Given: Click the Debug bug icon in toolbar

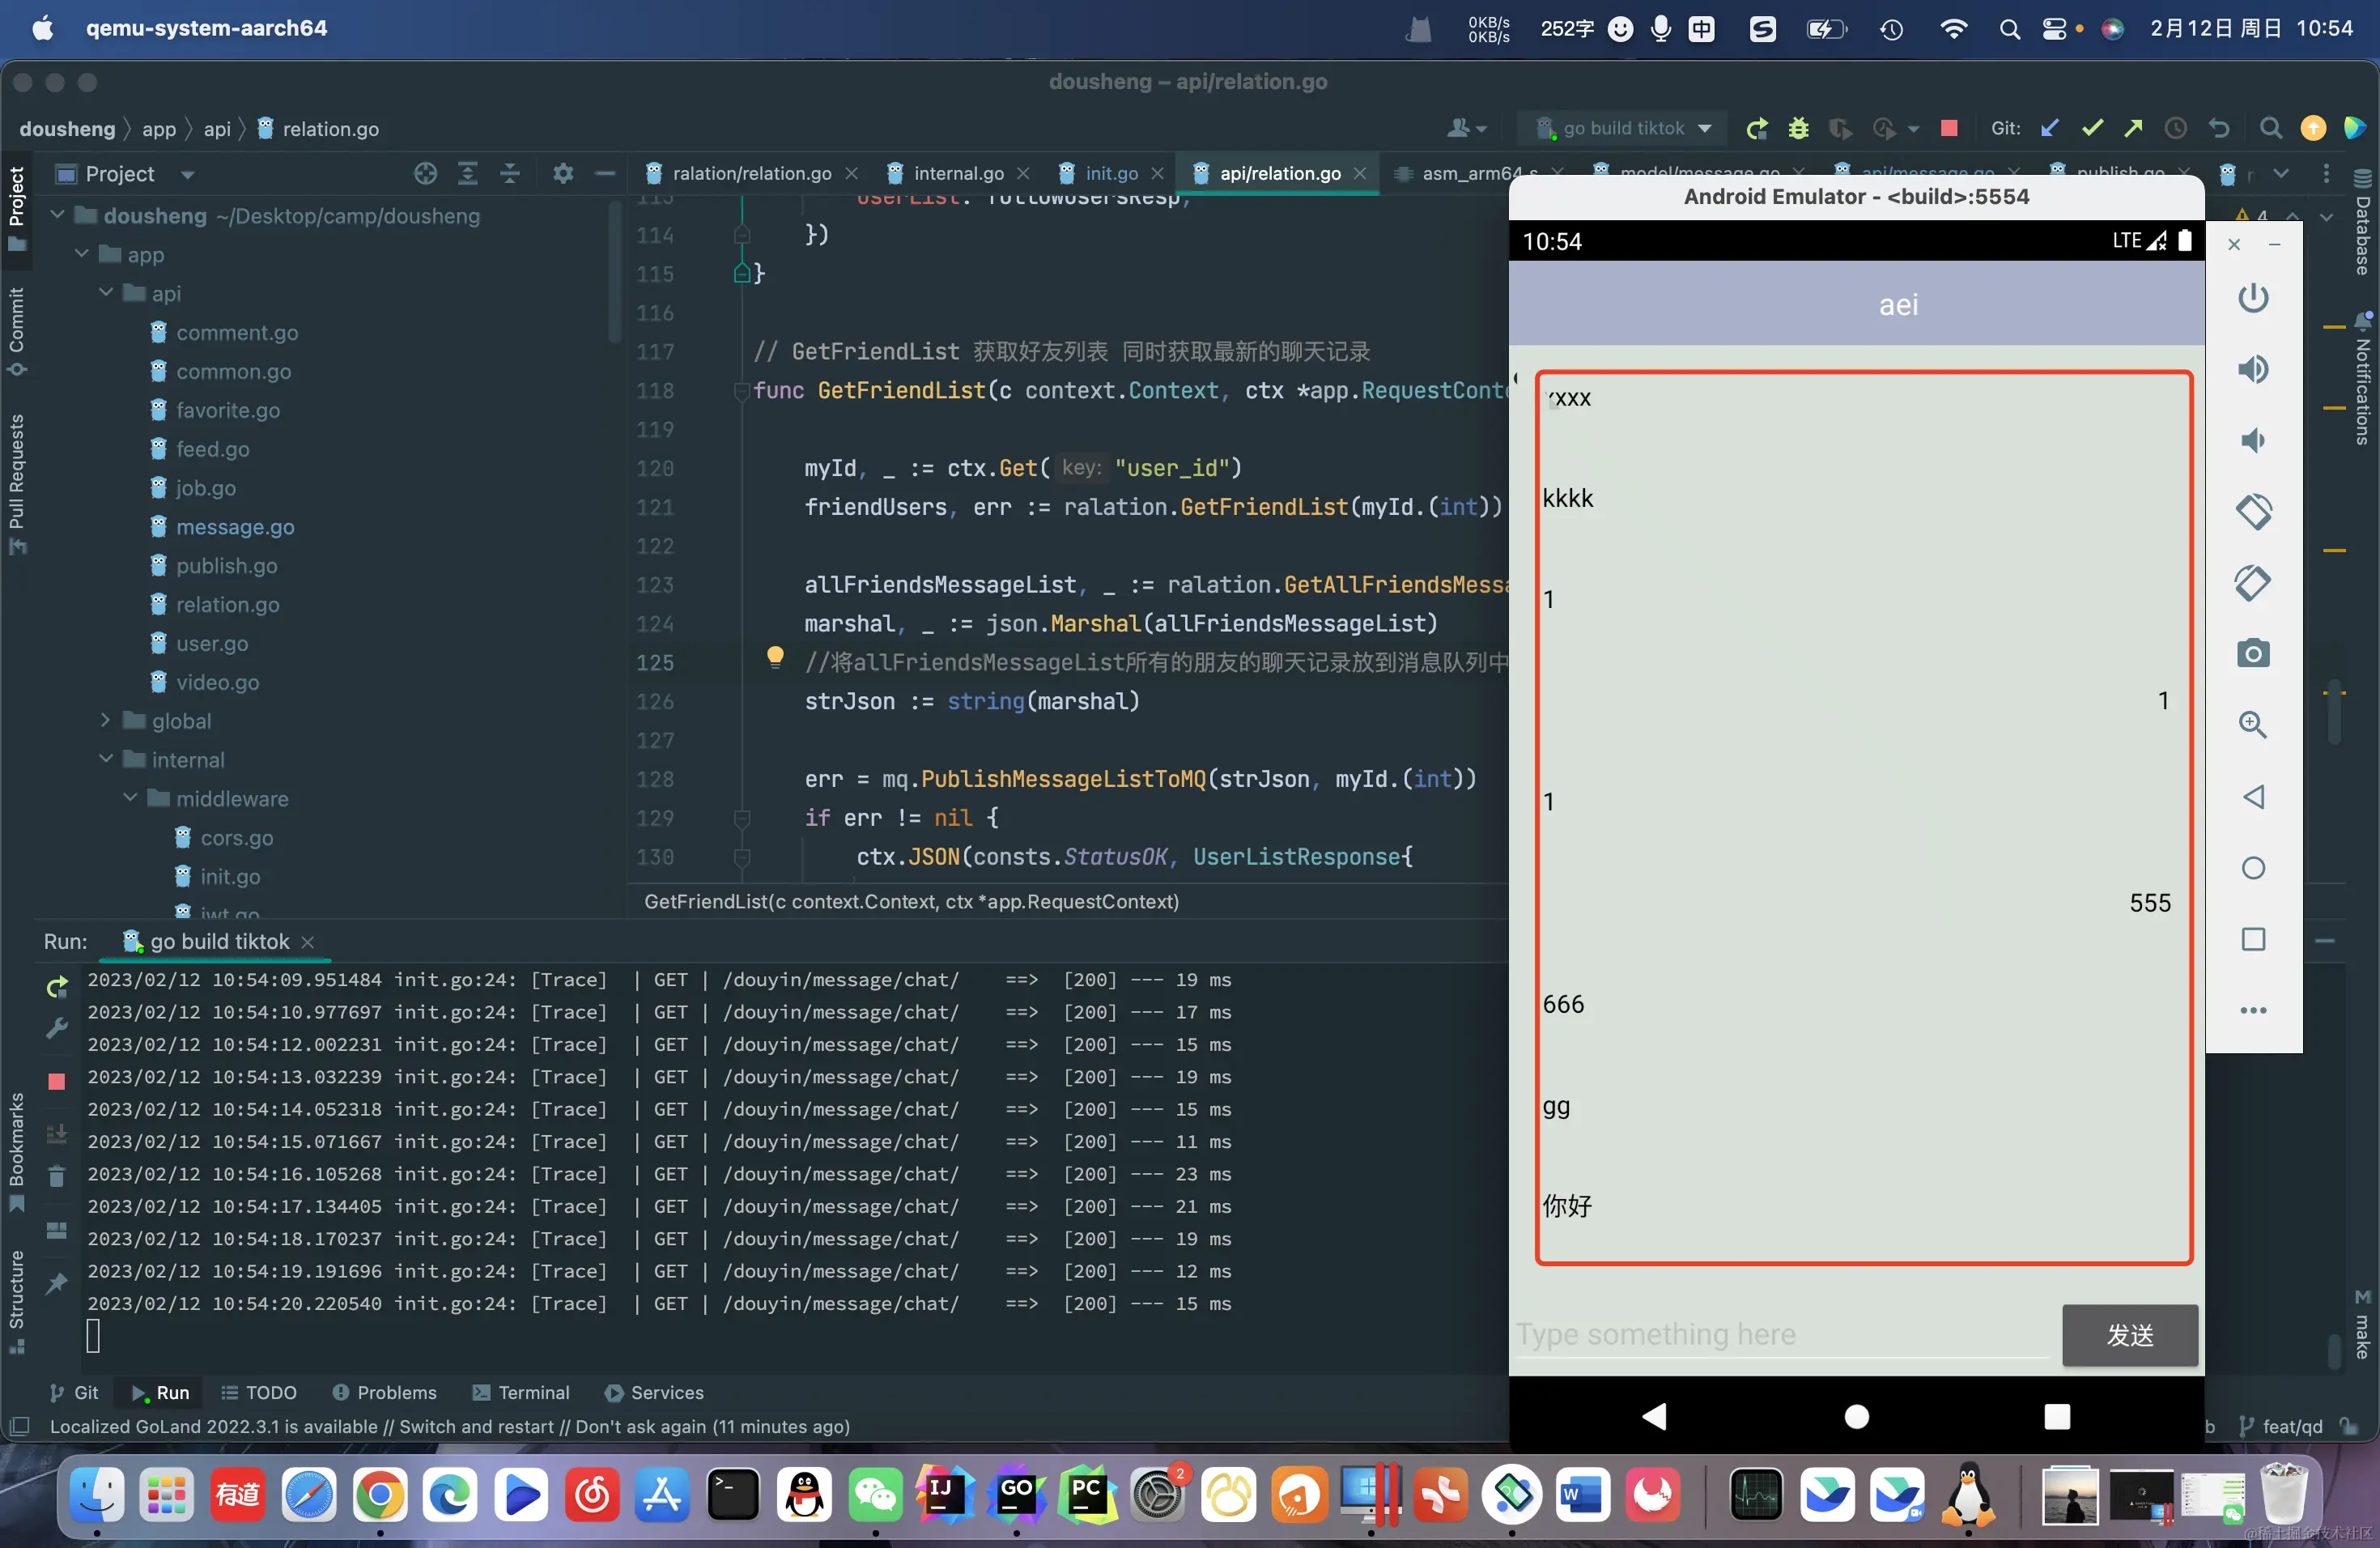Looking at the screenshot, I should tap(1798, 128).
